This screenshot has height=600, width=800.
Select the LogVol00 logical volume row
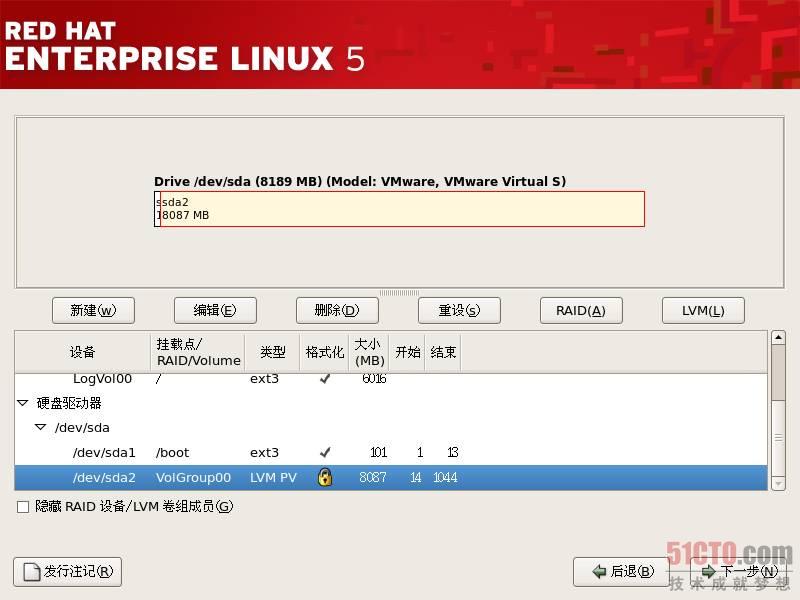391,379
